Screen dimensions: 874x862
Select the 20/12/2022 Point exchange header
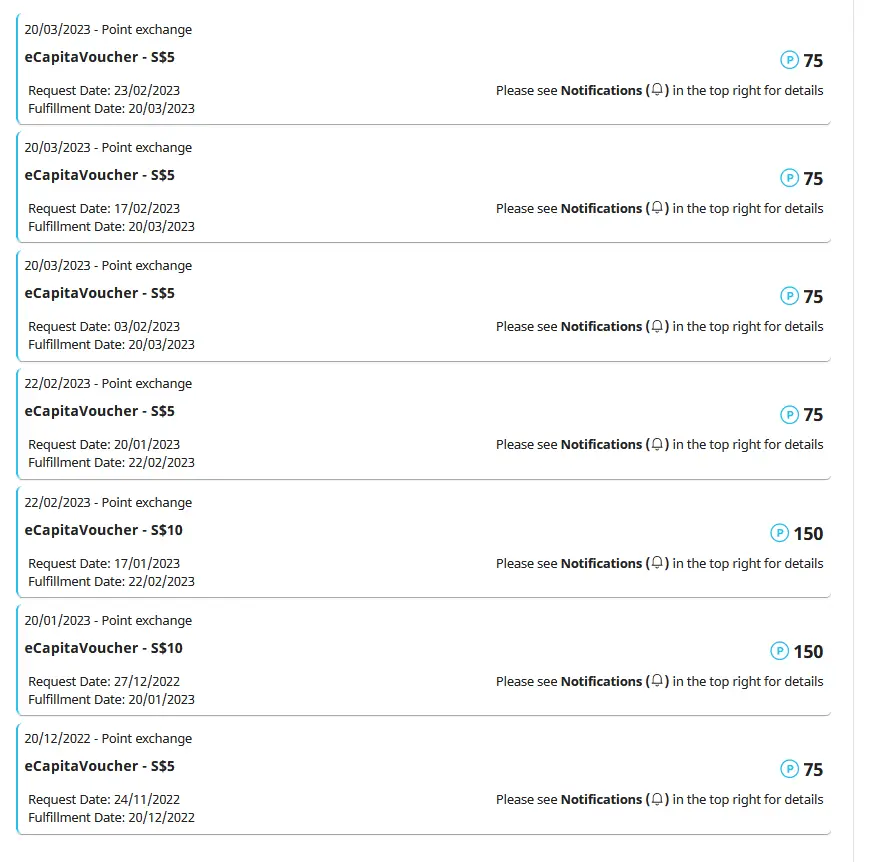click(108, 738)
